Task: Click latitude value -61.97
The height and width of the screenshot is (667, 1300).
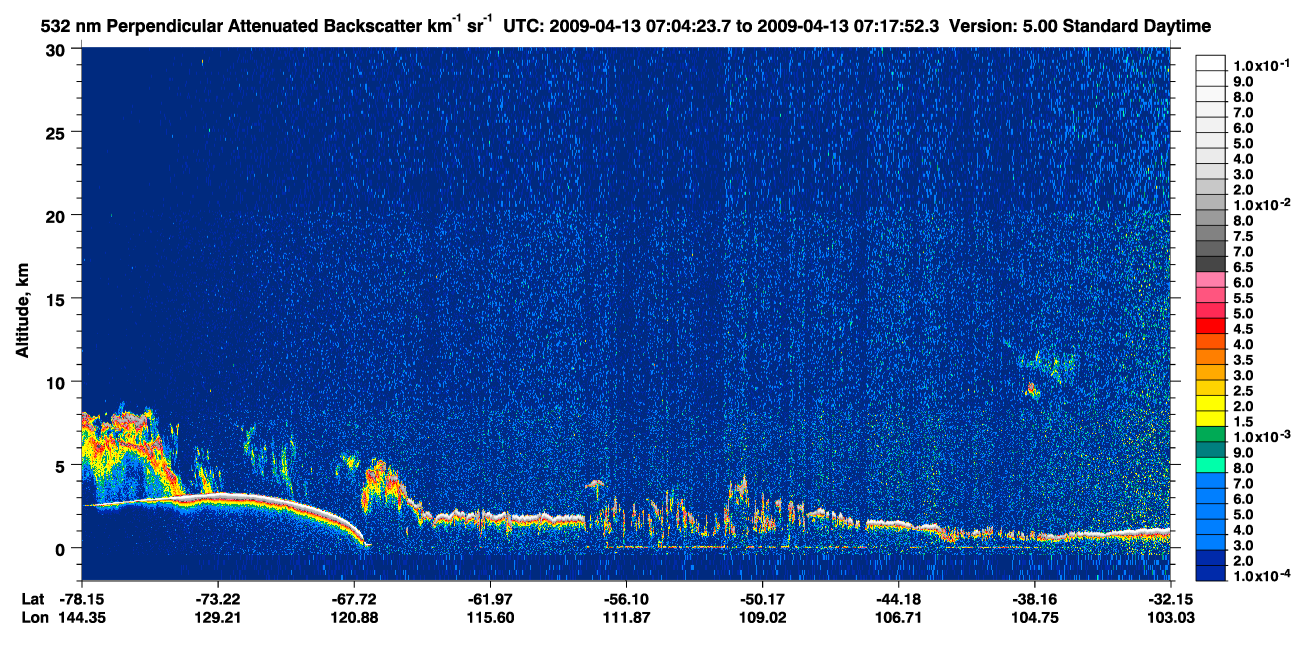Action: [x=490, y=598]
